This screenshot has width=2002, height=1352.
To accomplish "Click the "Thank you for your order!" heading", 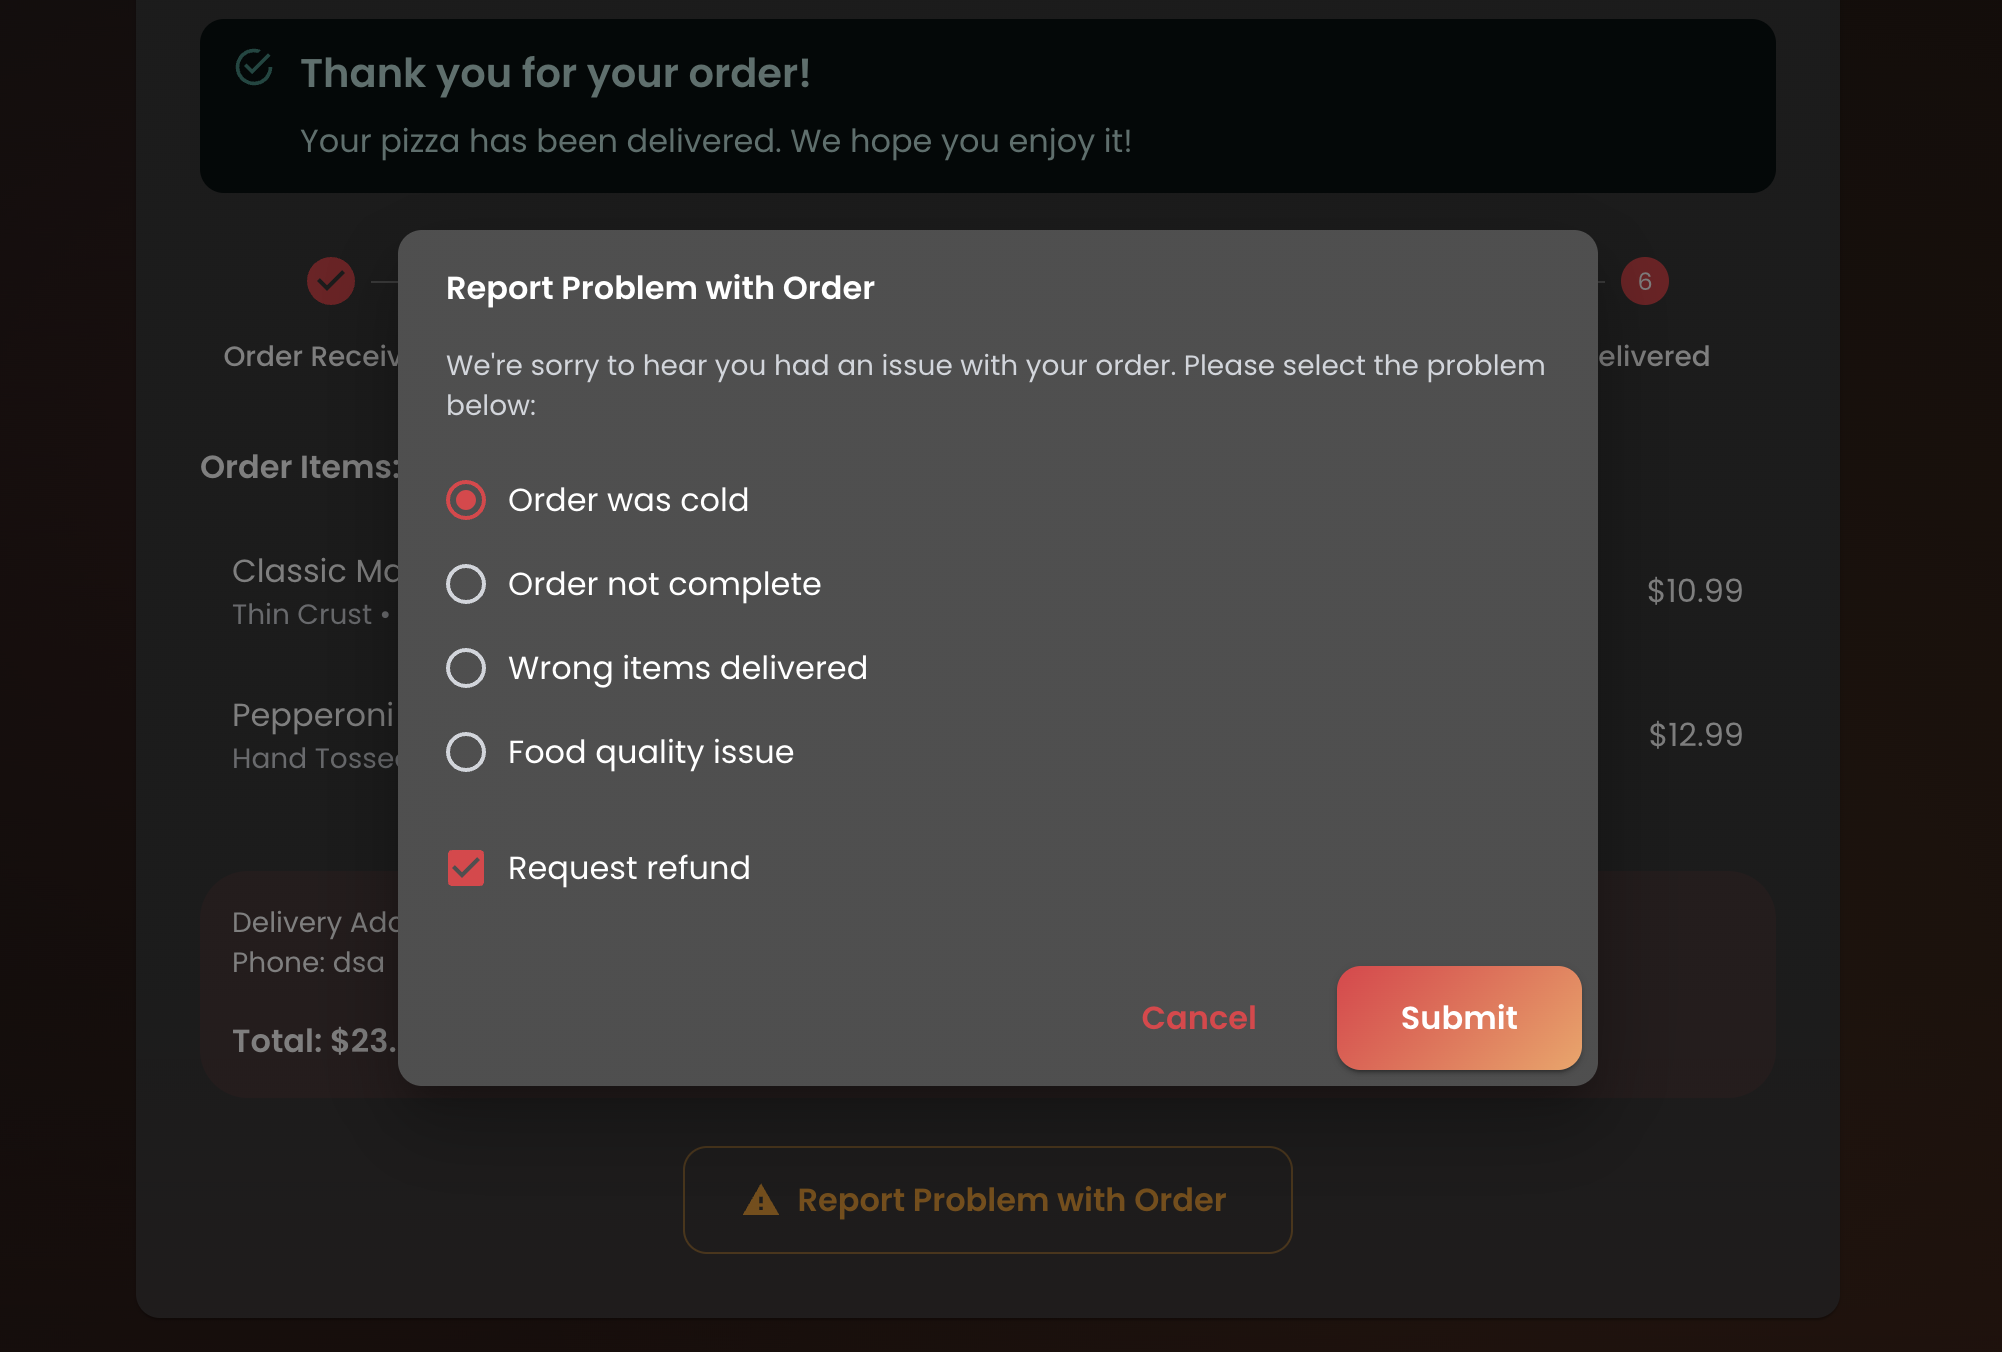I will coord(555,73).
